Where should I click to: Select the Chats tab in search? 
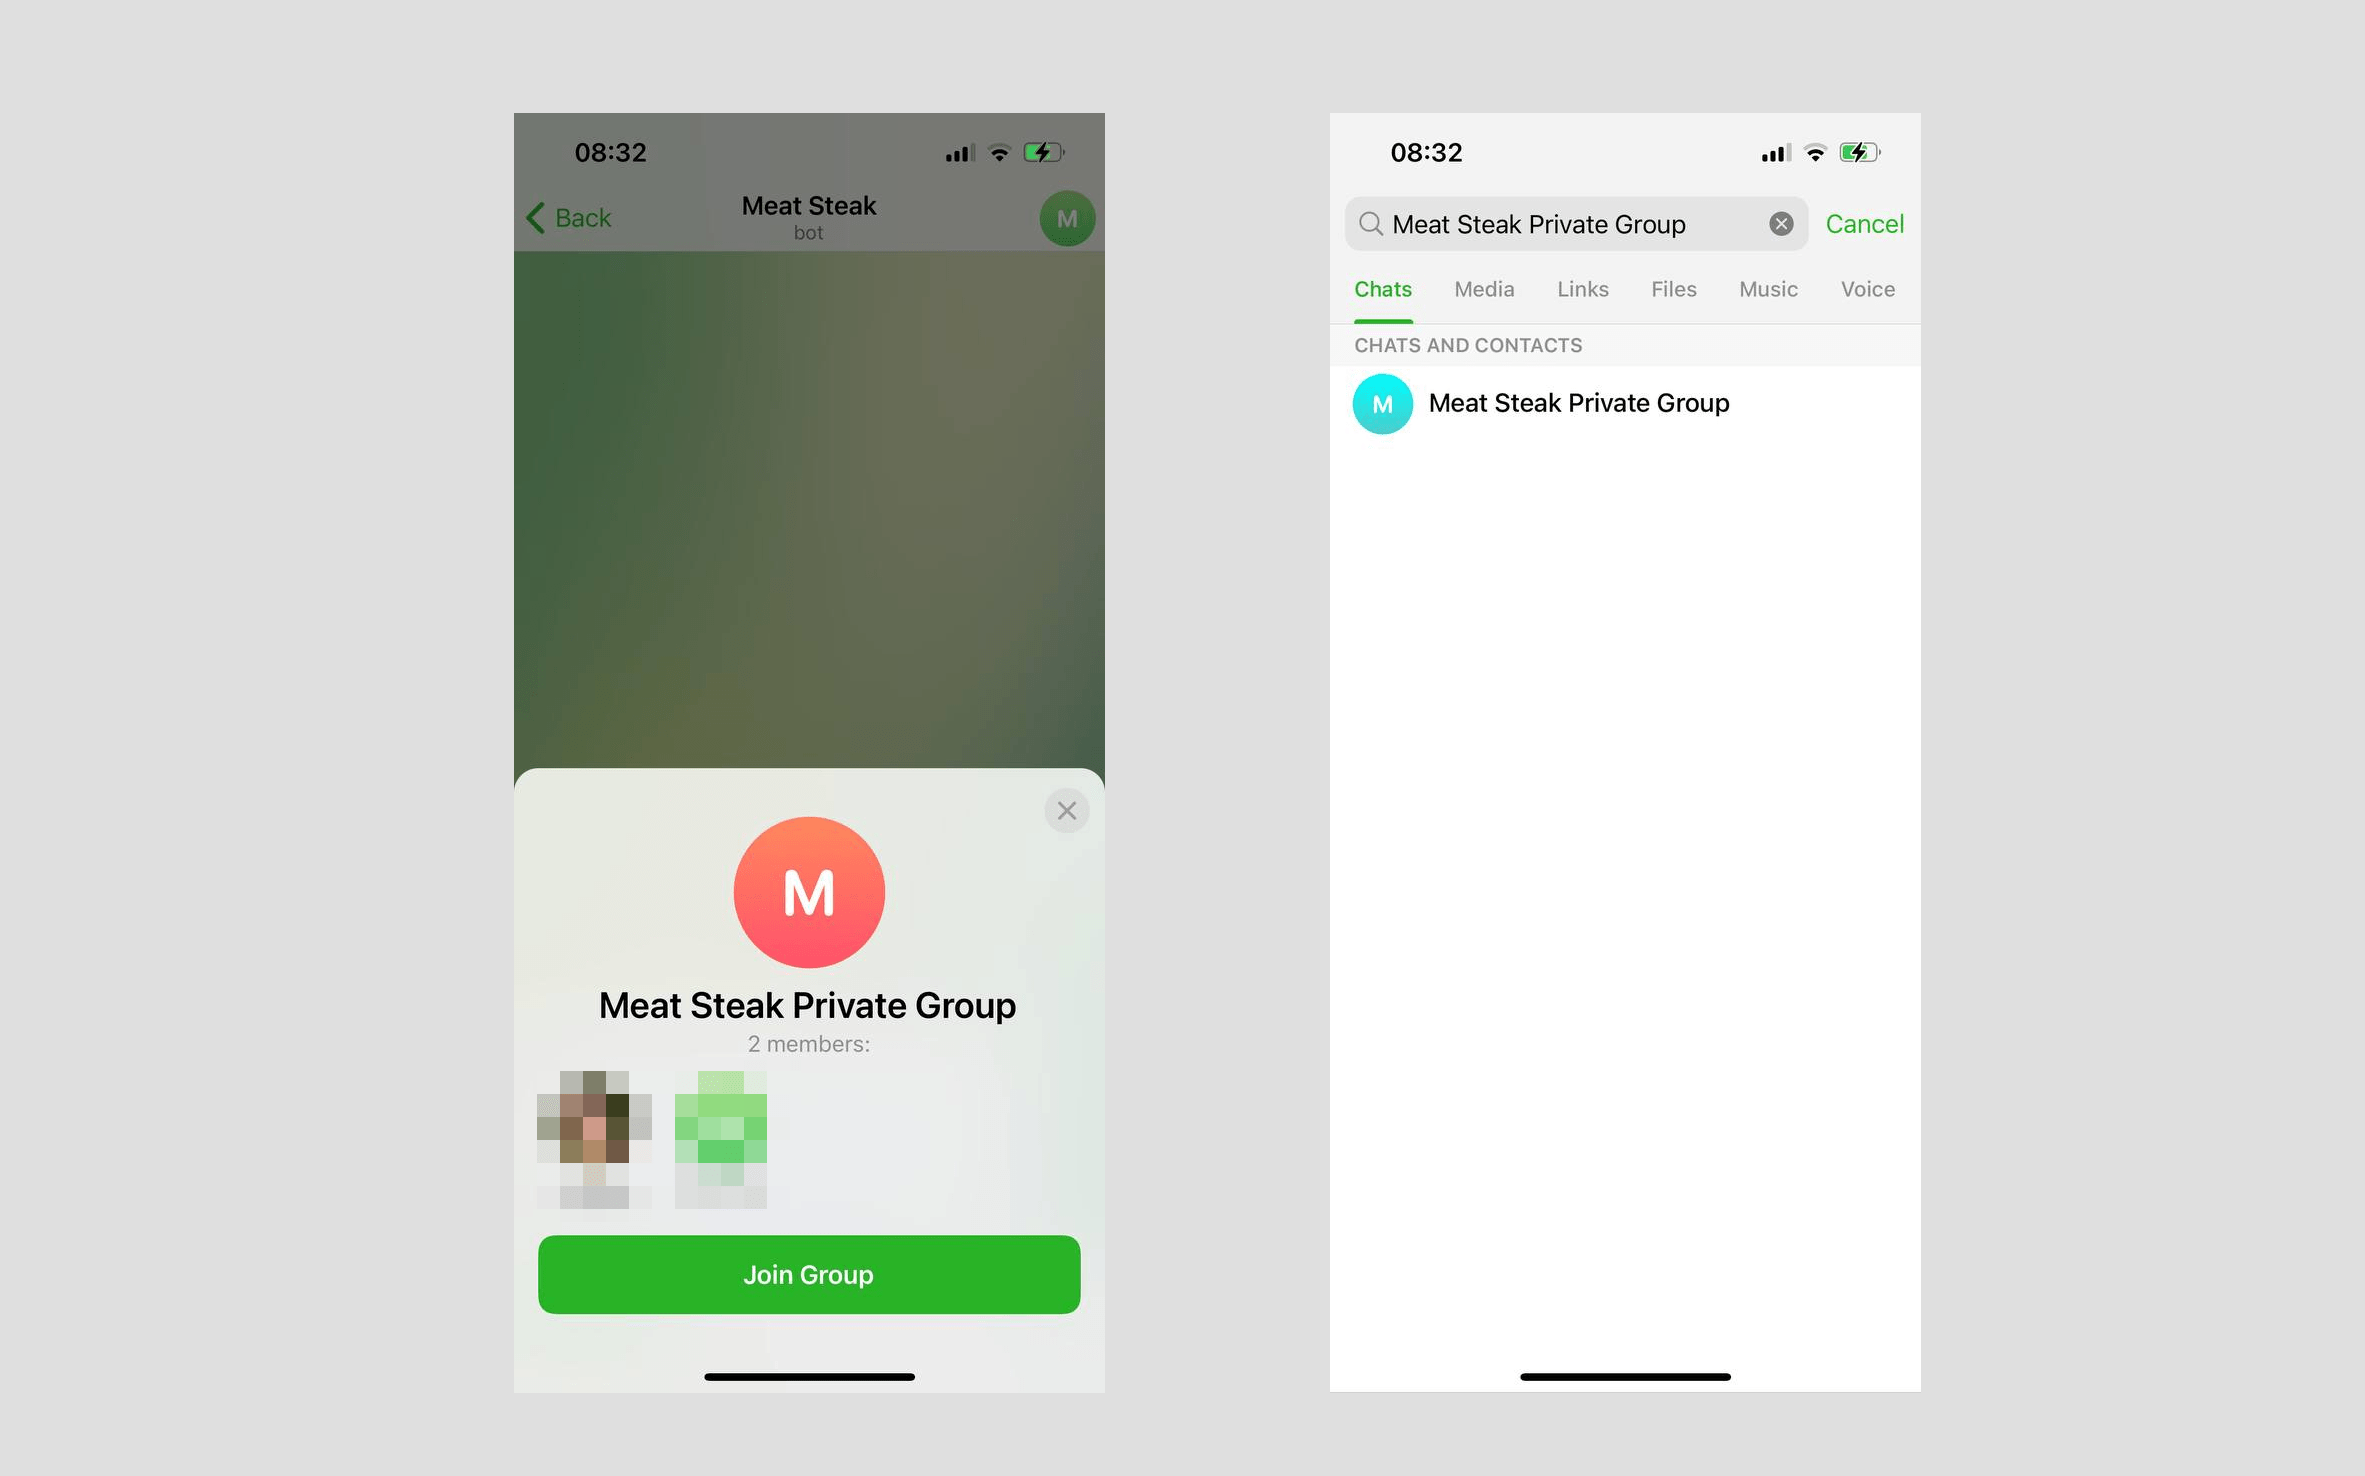1382,286
